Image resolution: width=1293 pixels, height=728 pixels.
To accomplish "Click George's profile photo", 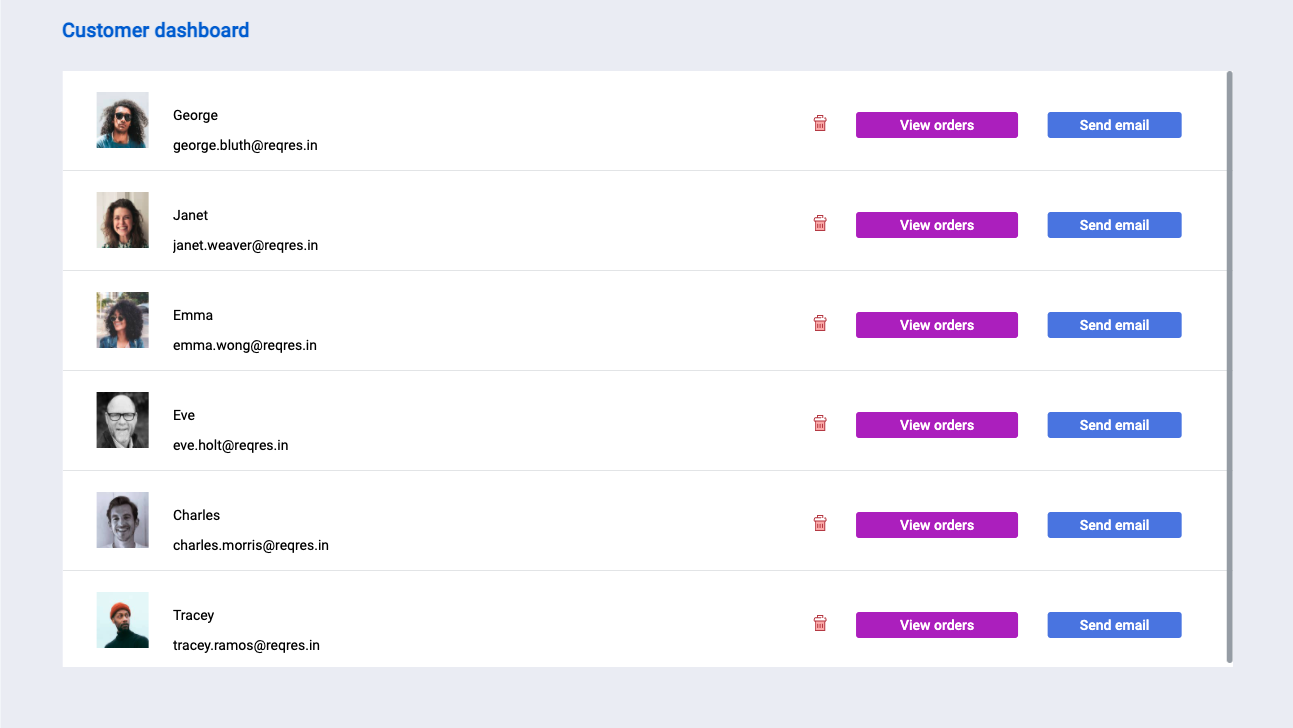I will click(123, 120).
